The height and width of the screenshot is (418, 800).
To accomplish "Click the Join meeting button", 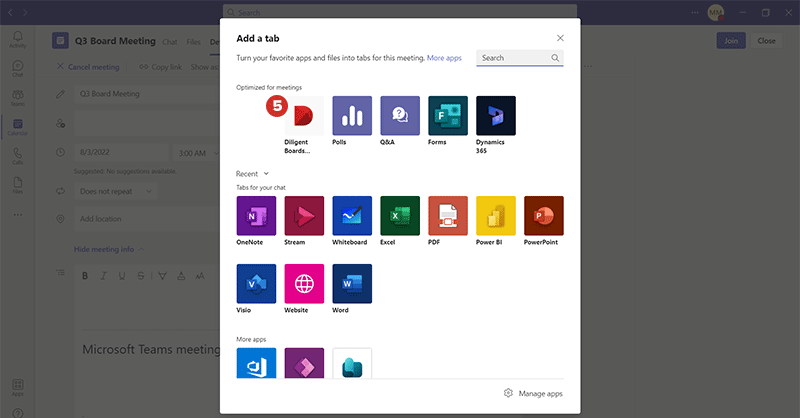I will coord(730,41).
